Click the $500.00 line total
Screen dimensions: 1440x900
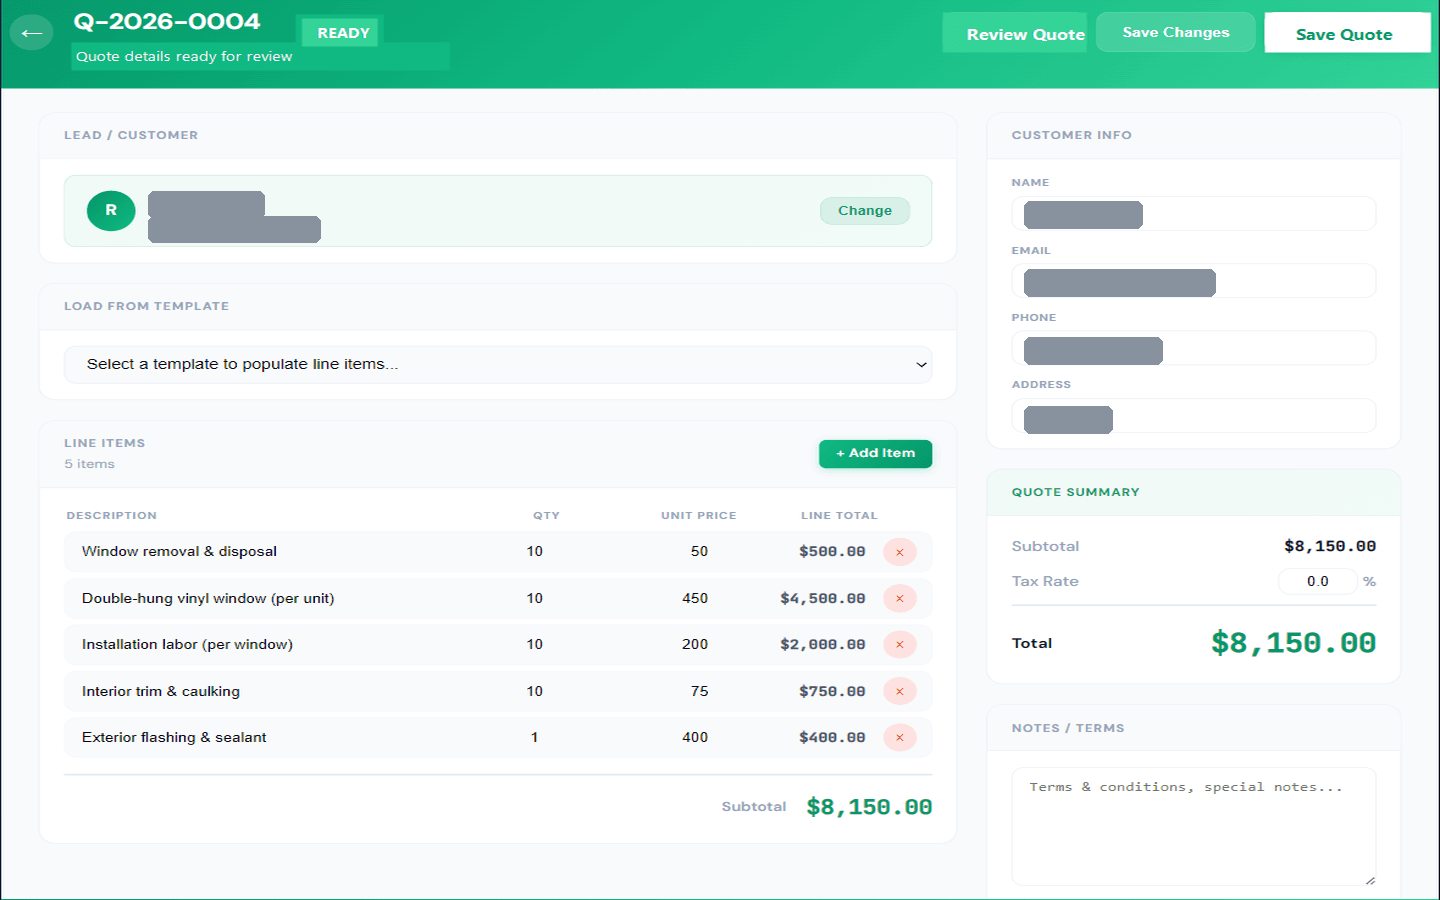point(832,552)
